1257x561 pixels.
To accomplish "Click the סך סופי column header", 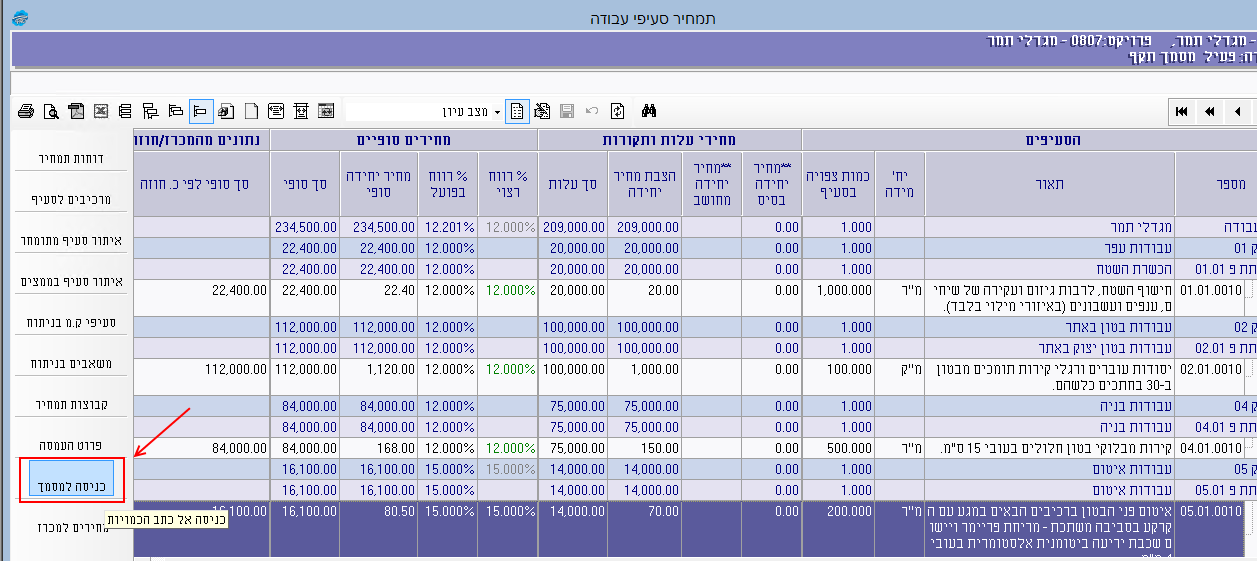I will [x=304, y=183].
